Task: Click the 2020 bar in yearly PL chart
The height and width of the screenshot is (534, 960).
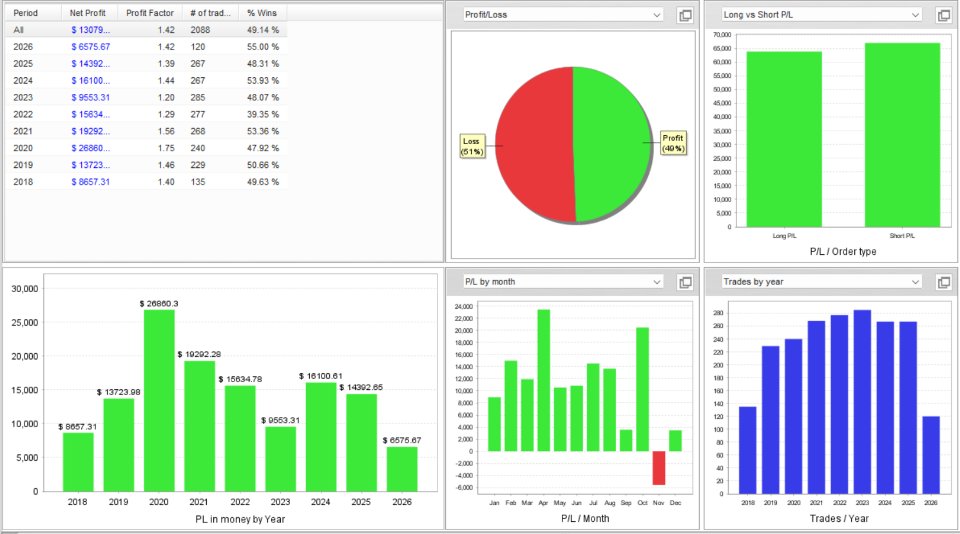Action: coord(159,400)
